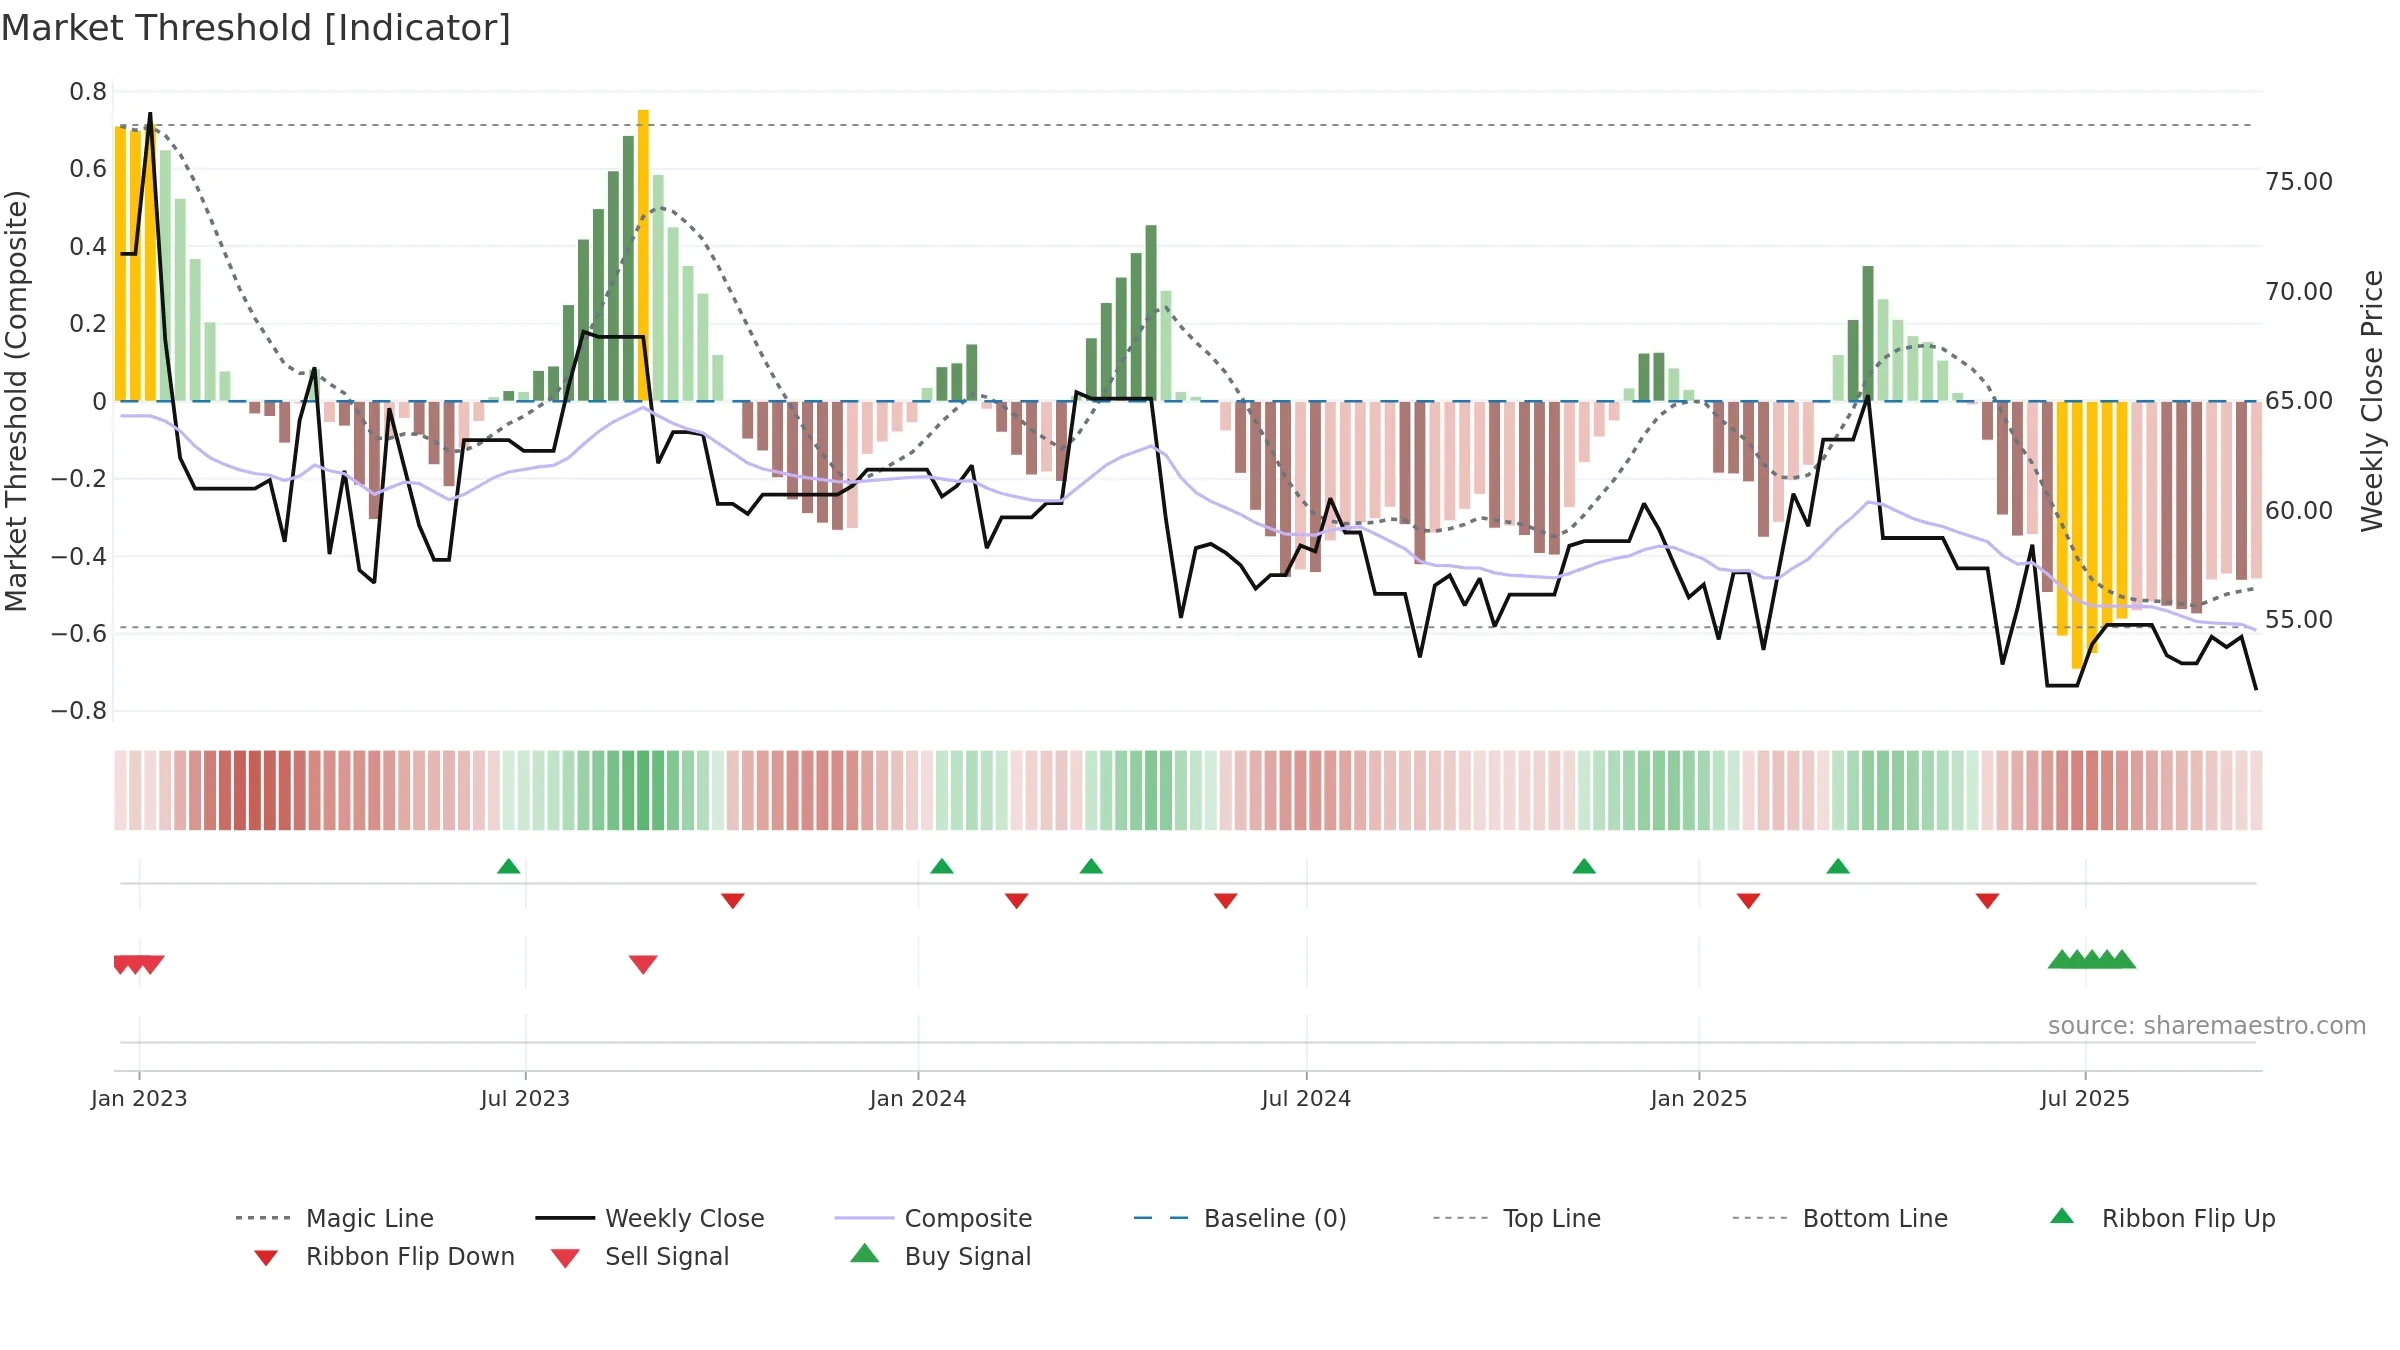The height and width of the screenshot is (1350, 2400).
Task: Click the green flip-up triangle near Jul 2023
Action: [508, 866]
